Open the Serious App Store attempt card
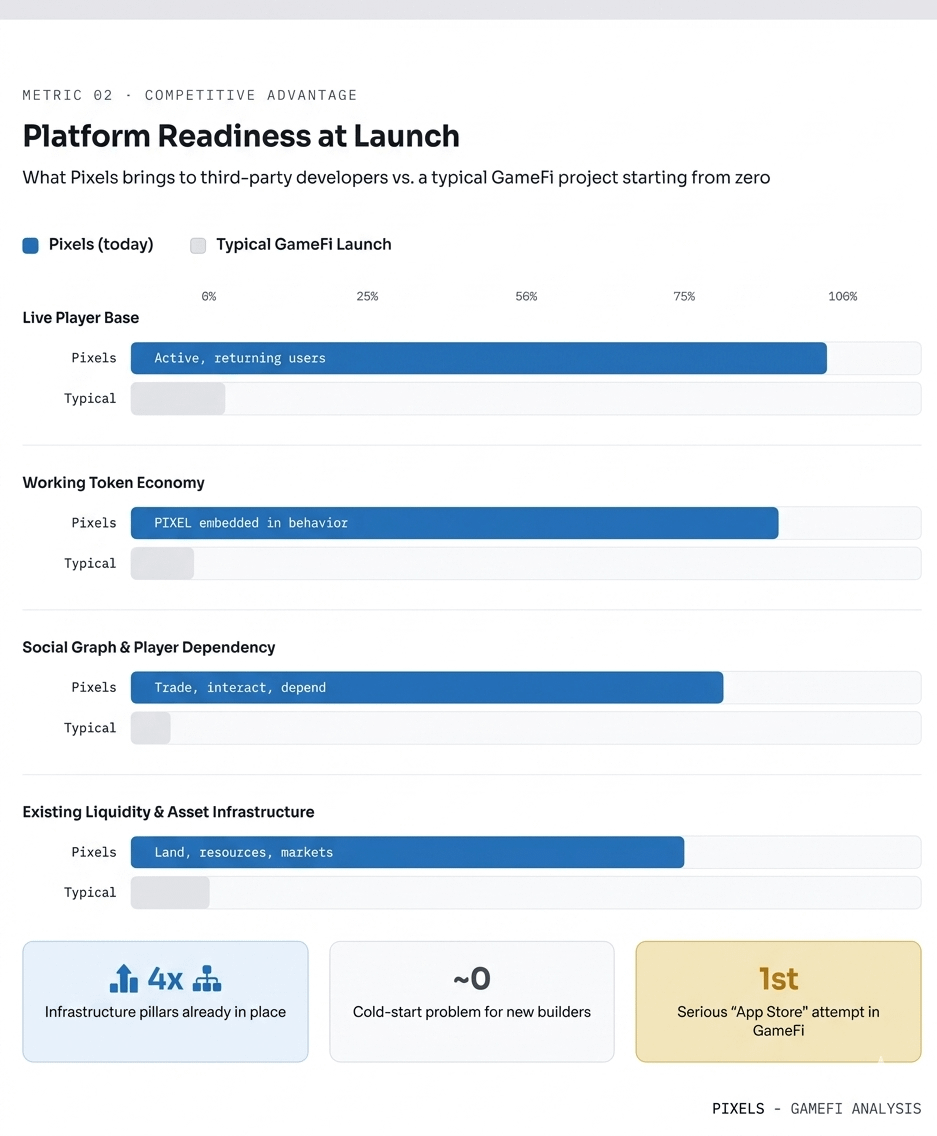The image size is (937, 1136). pyautogui.click(x=778, y=1001)
